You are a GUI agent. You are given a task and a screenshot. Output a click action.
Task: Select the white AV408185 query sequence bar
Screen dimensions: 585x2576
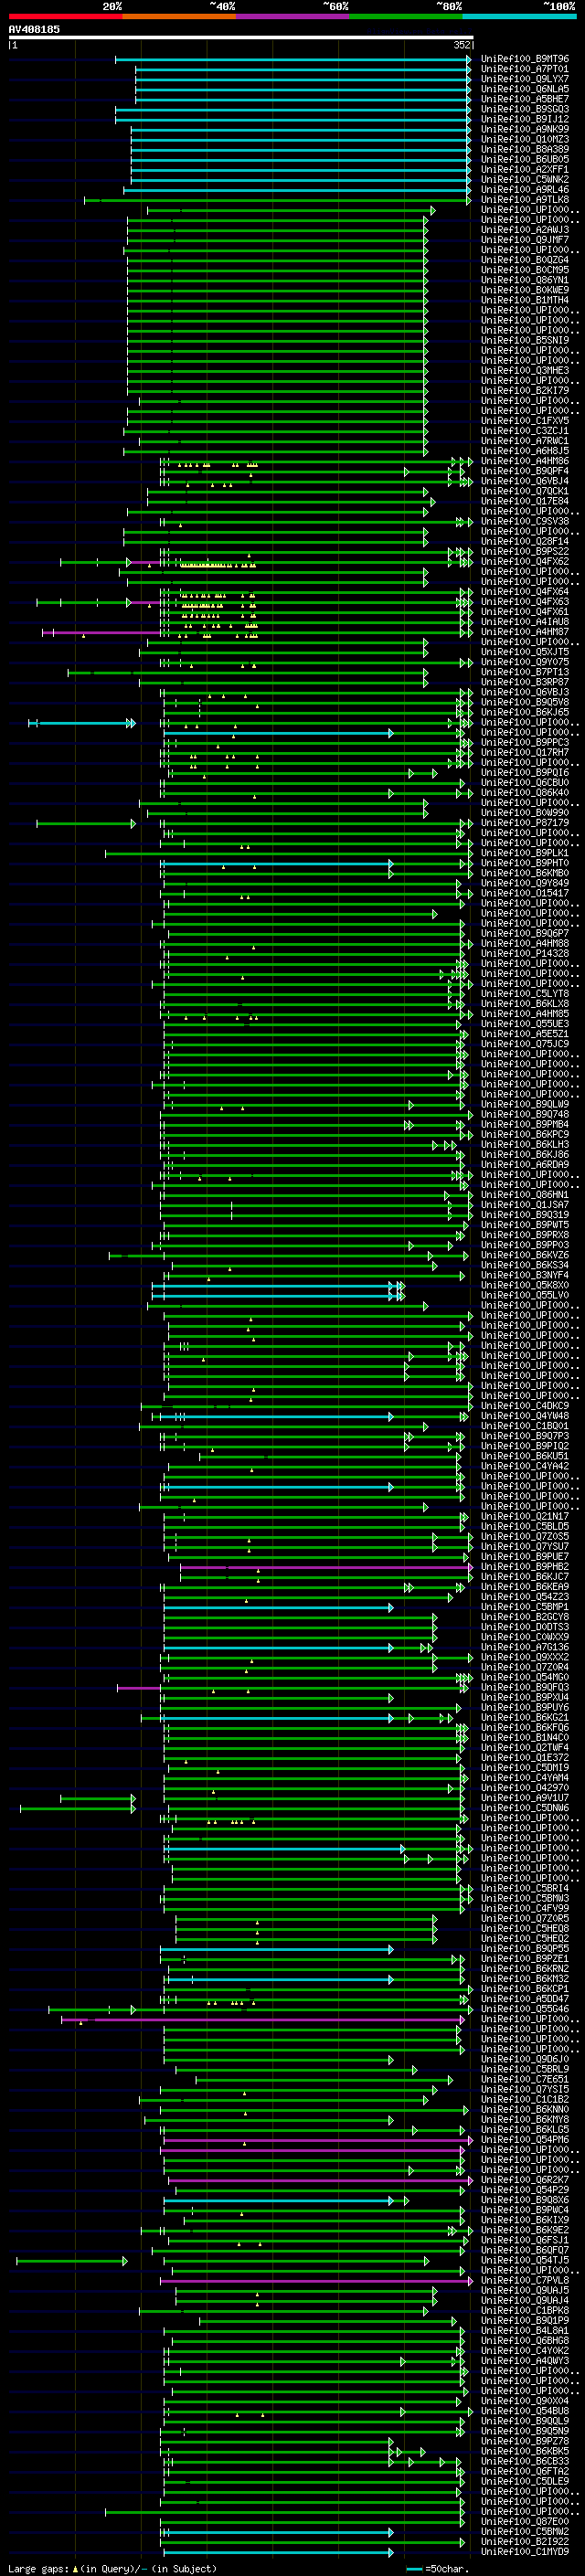click(240, 37)
